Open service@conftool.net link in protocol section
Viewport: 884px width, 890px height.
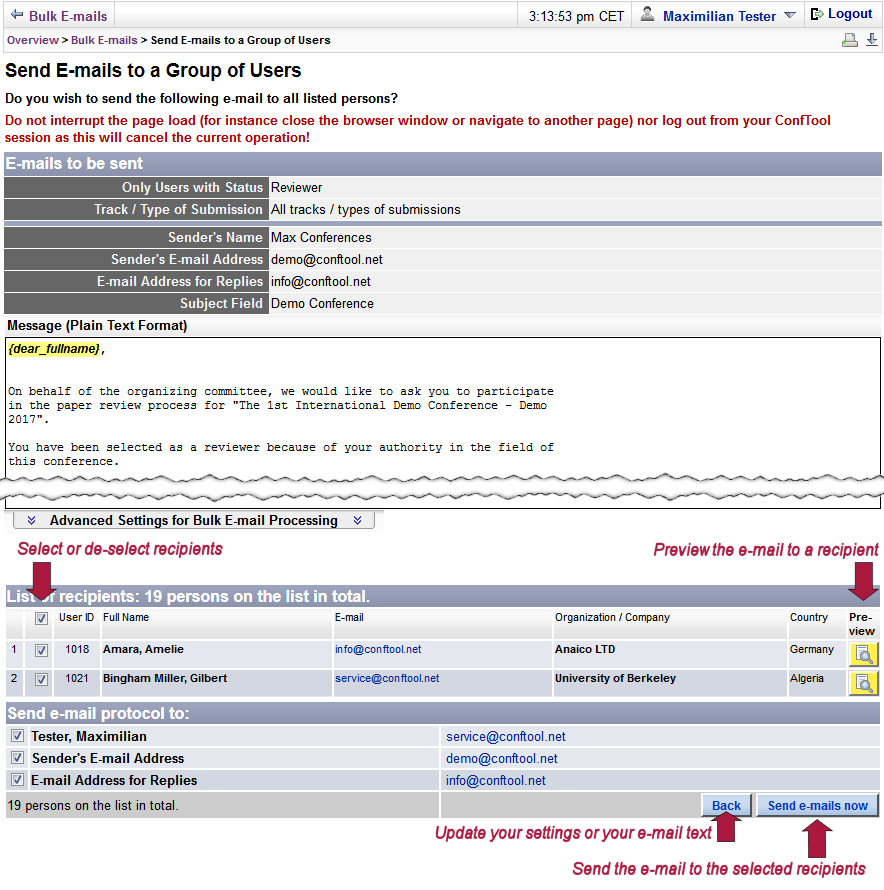point(506,737)
